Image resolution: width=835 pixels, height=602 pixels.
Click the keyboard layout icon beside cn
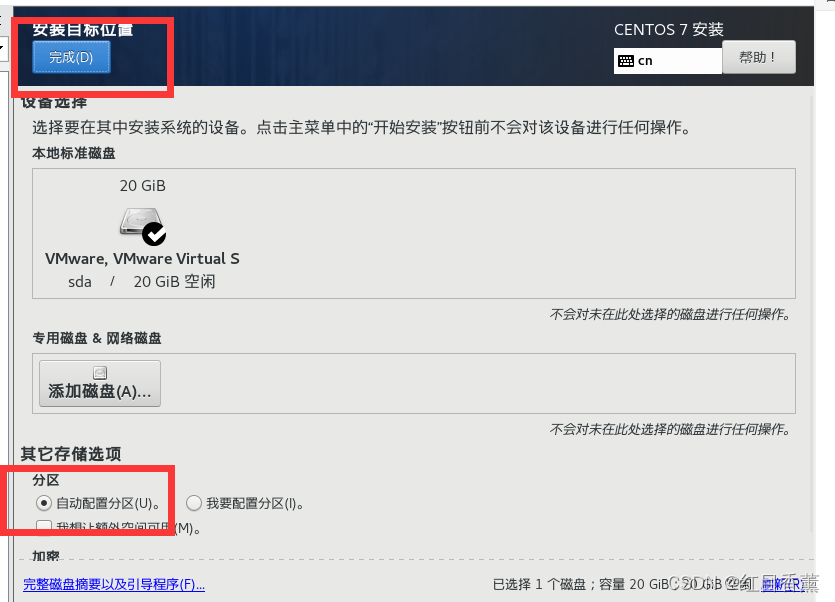(626, 61)
